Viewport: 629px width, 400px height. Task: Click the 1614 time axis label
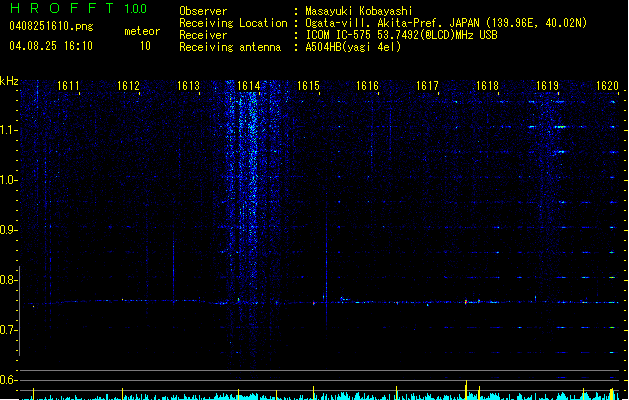(248, 86)
